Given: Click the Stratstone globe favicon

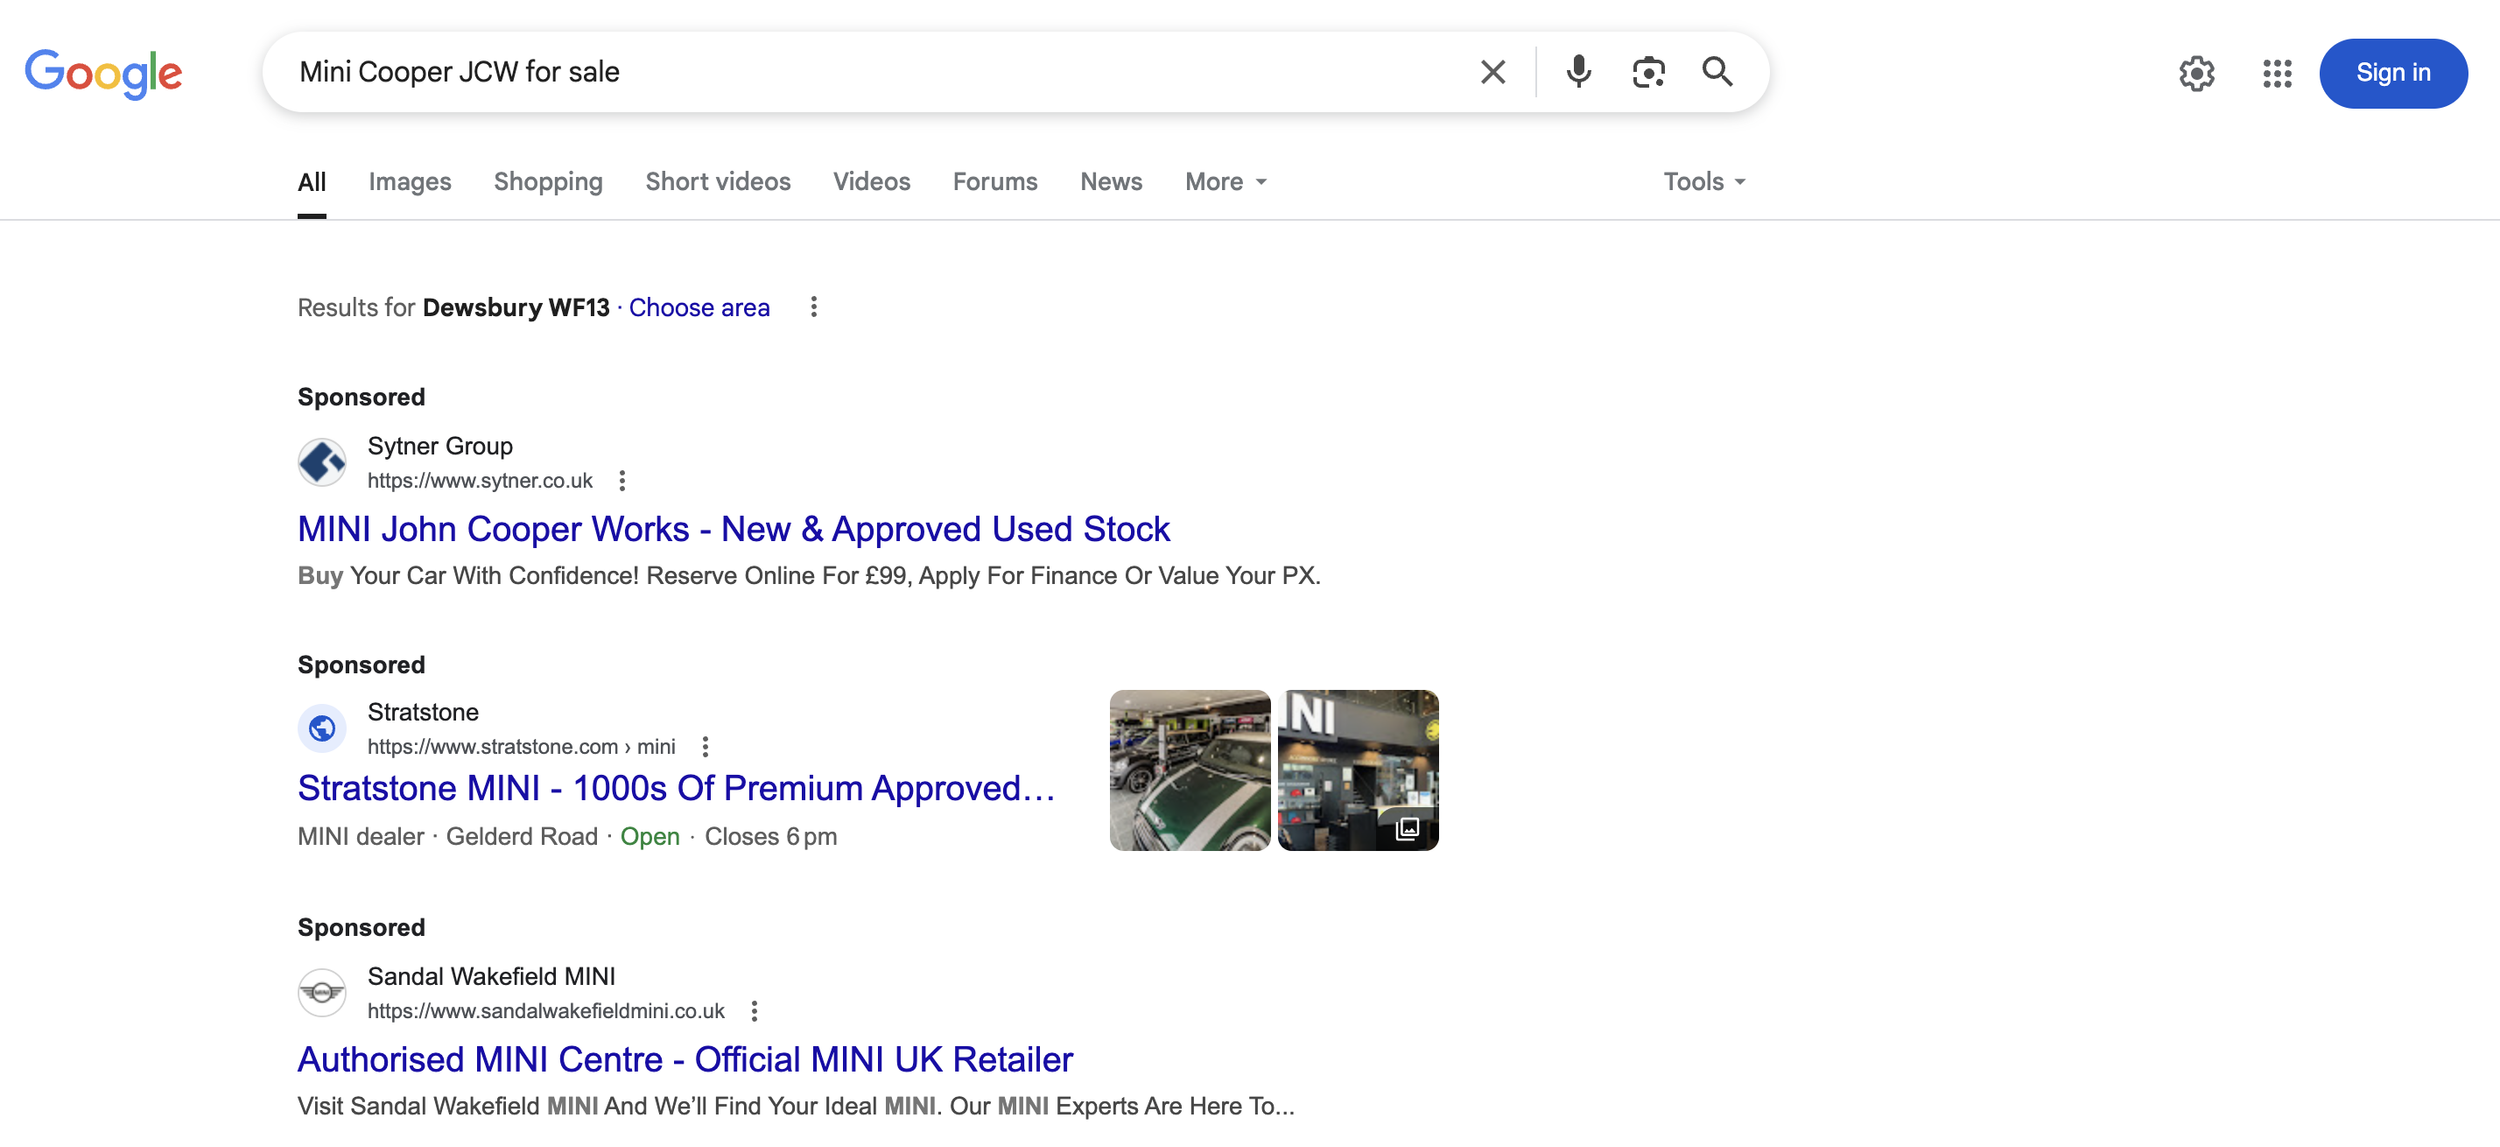Looking at the screenshot, I should [x=322, y=728].
